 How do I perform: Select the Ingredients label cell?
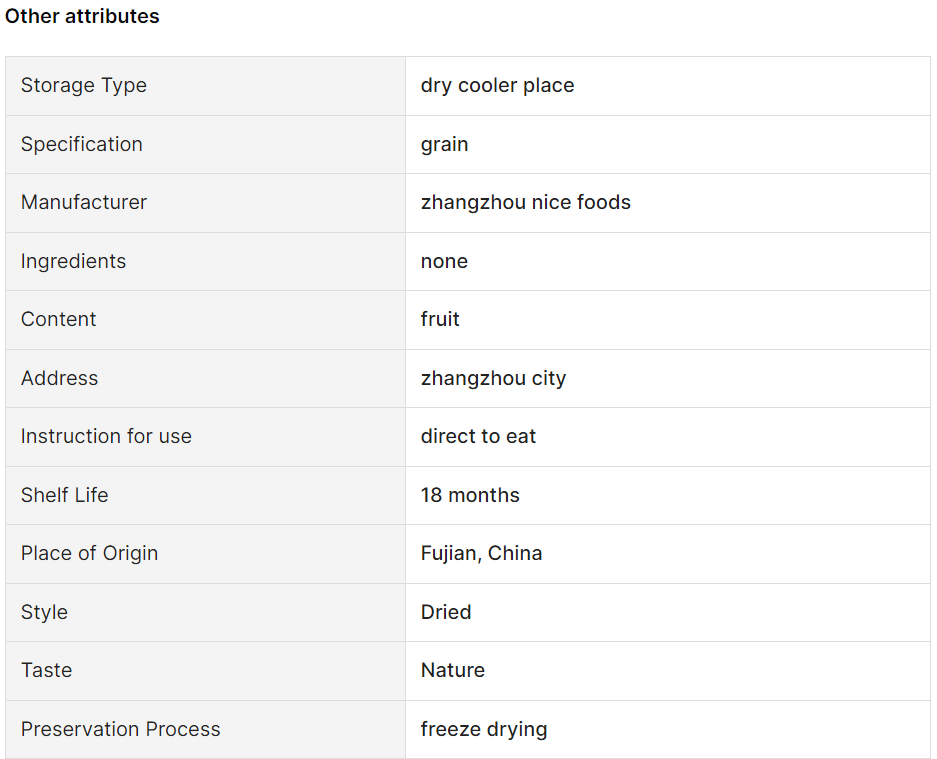point(206,262)
